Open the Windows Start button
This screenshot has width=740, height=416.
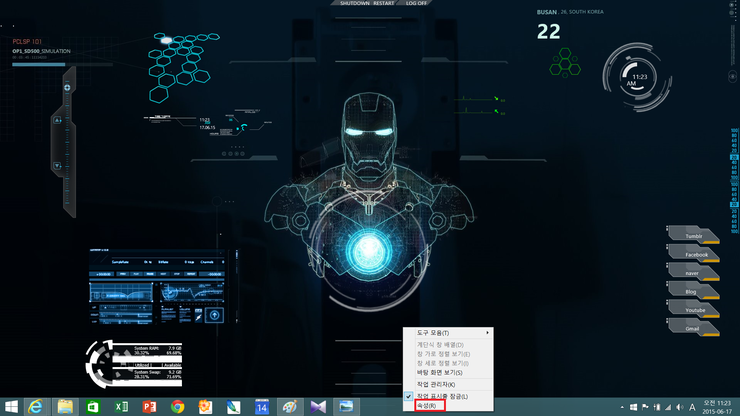tap(11, 407)
